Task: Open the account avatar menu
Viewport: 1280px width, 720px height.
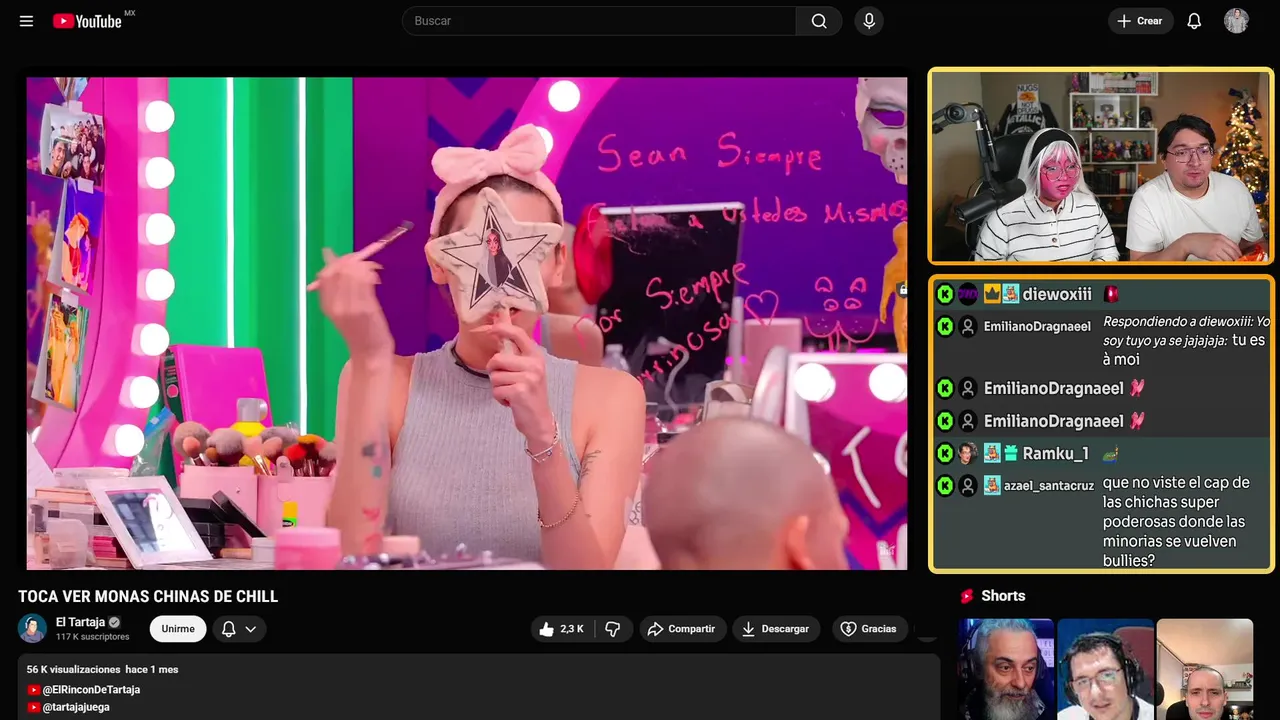Action: point(1236,21)
